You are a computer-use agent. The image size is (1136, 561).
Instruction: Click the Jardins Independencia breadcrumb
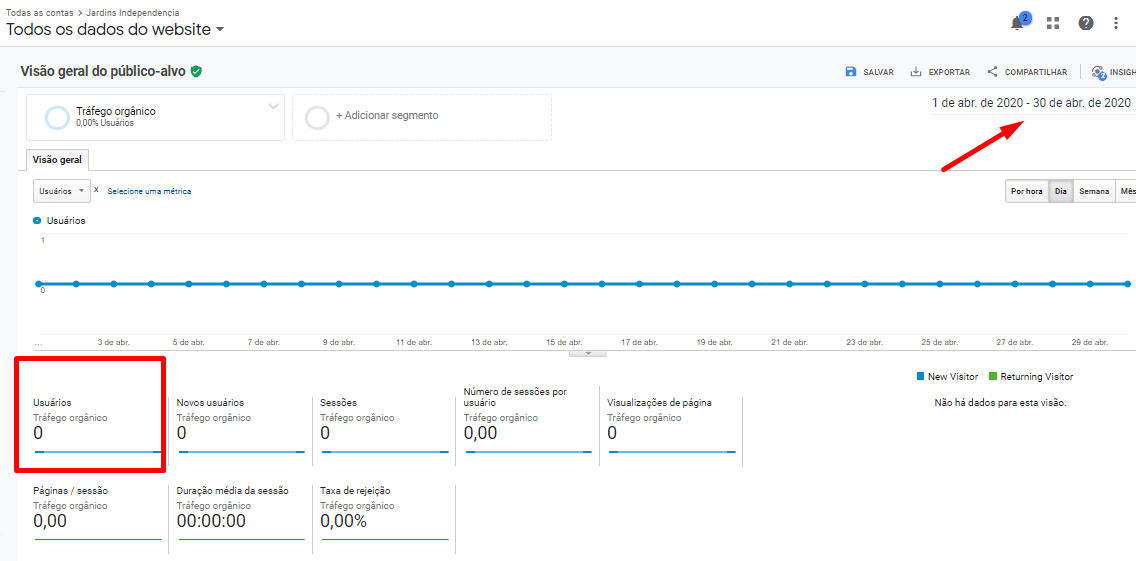[133, 13]
